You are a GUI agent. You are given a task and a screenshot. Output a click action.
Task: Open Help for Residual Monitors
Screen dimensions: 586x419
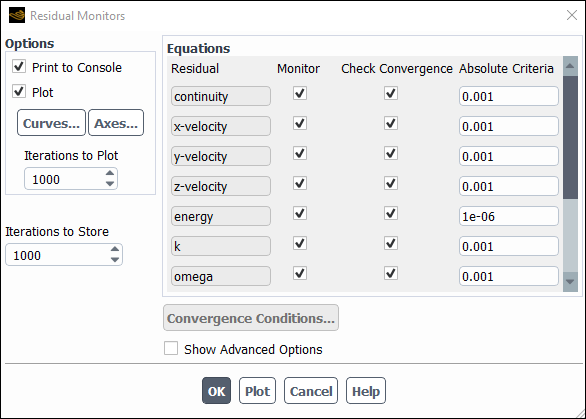(x=366, y=391)
